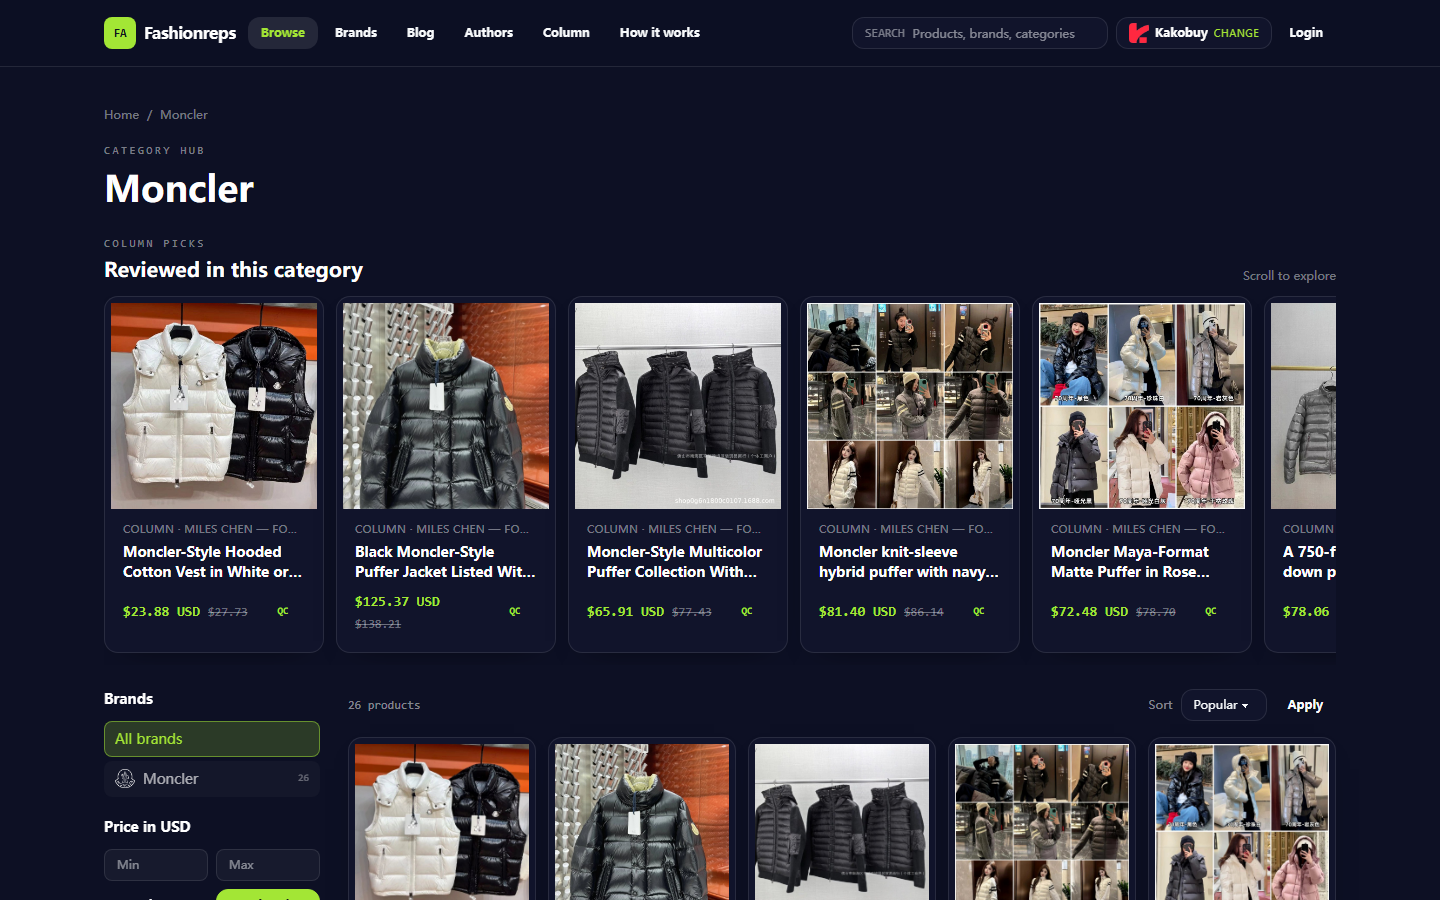Open the Authors nav item

(x=489, y=33)
